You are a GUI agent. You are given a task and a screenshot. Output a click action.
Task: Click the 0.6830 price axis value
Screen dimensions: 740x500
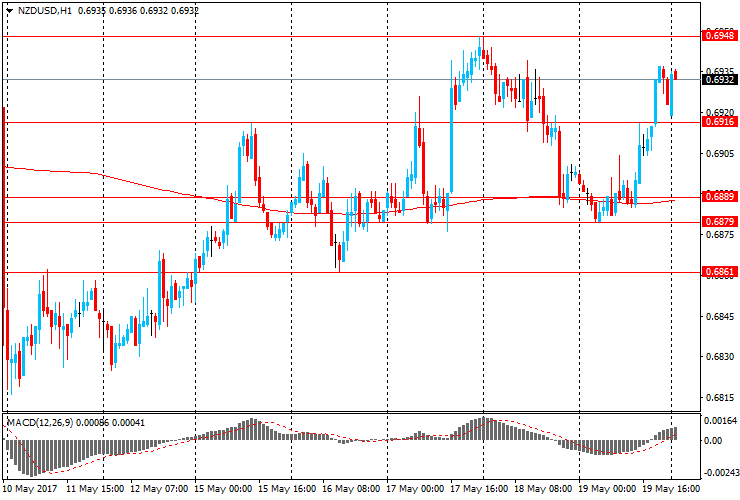point(720,357)
